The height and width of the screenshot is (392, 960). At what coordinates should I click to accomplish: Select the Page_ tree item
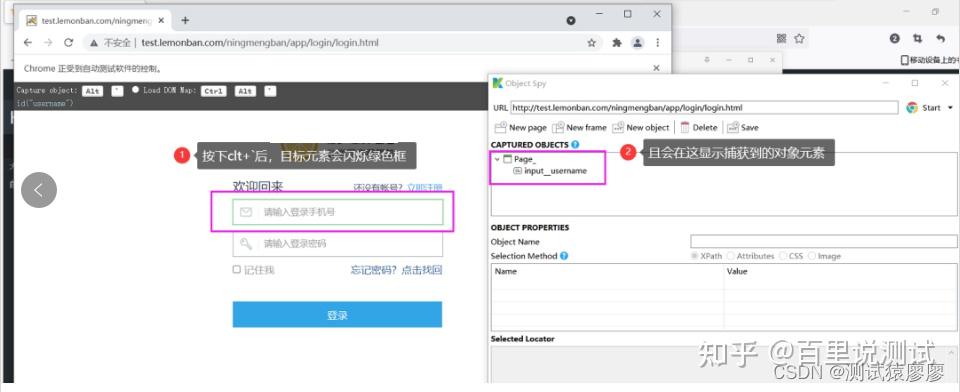pyautogui.click(x=519, y=159)
